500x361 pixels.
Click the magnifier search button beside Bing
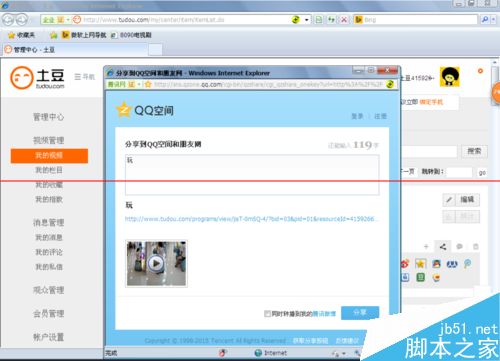pyautogui.click(x=485, y=20)
